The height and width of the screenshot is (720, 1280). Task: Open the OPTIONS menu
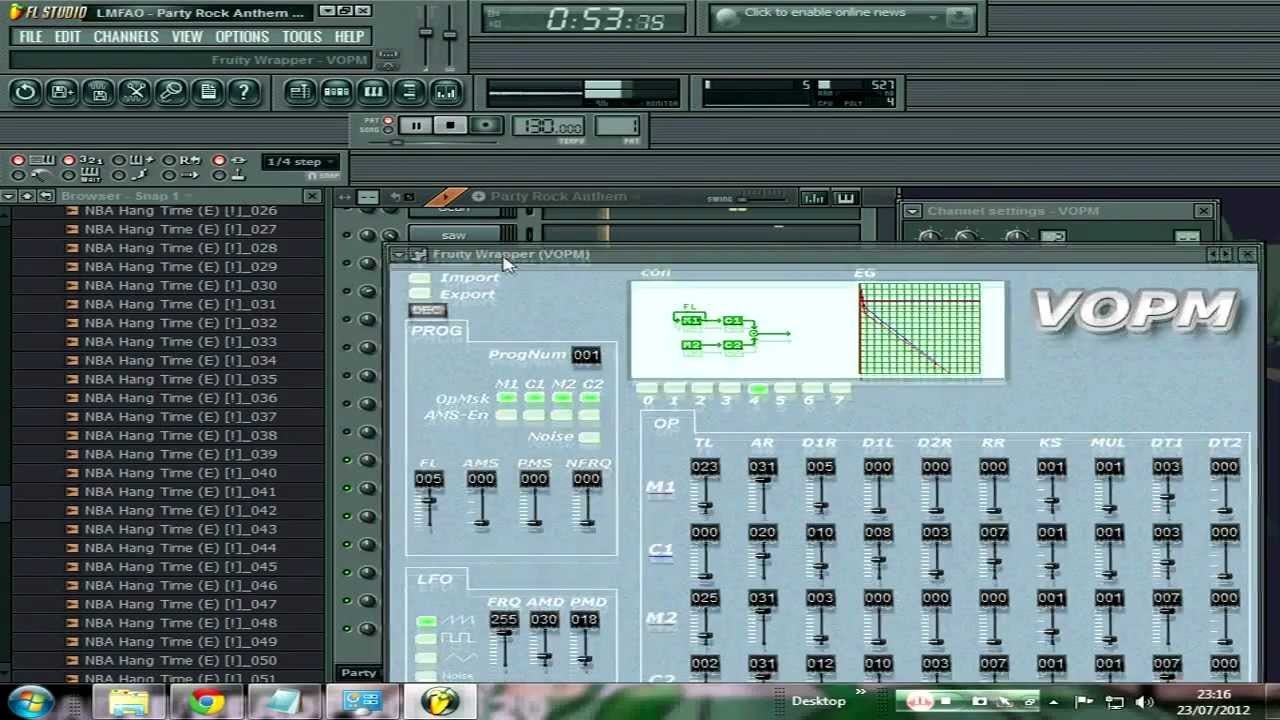click(x=242, y=36)
